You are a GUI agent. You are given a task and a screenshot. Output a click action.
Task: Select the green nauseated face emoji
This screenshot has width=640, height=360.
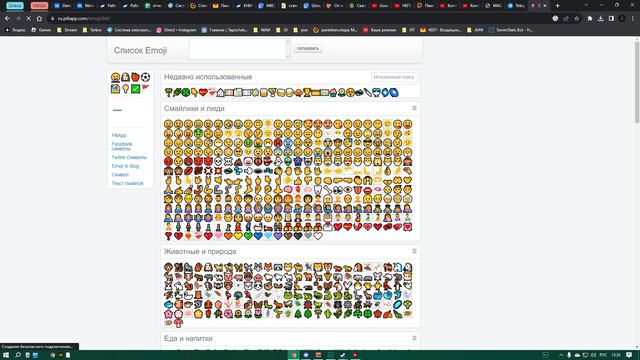point(248,142)
